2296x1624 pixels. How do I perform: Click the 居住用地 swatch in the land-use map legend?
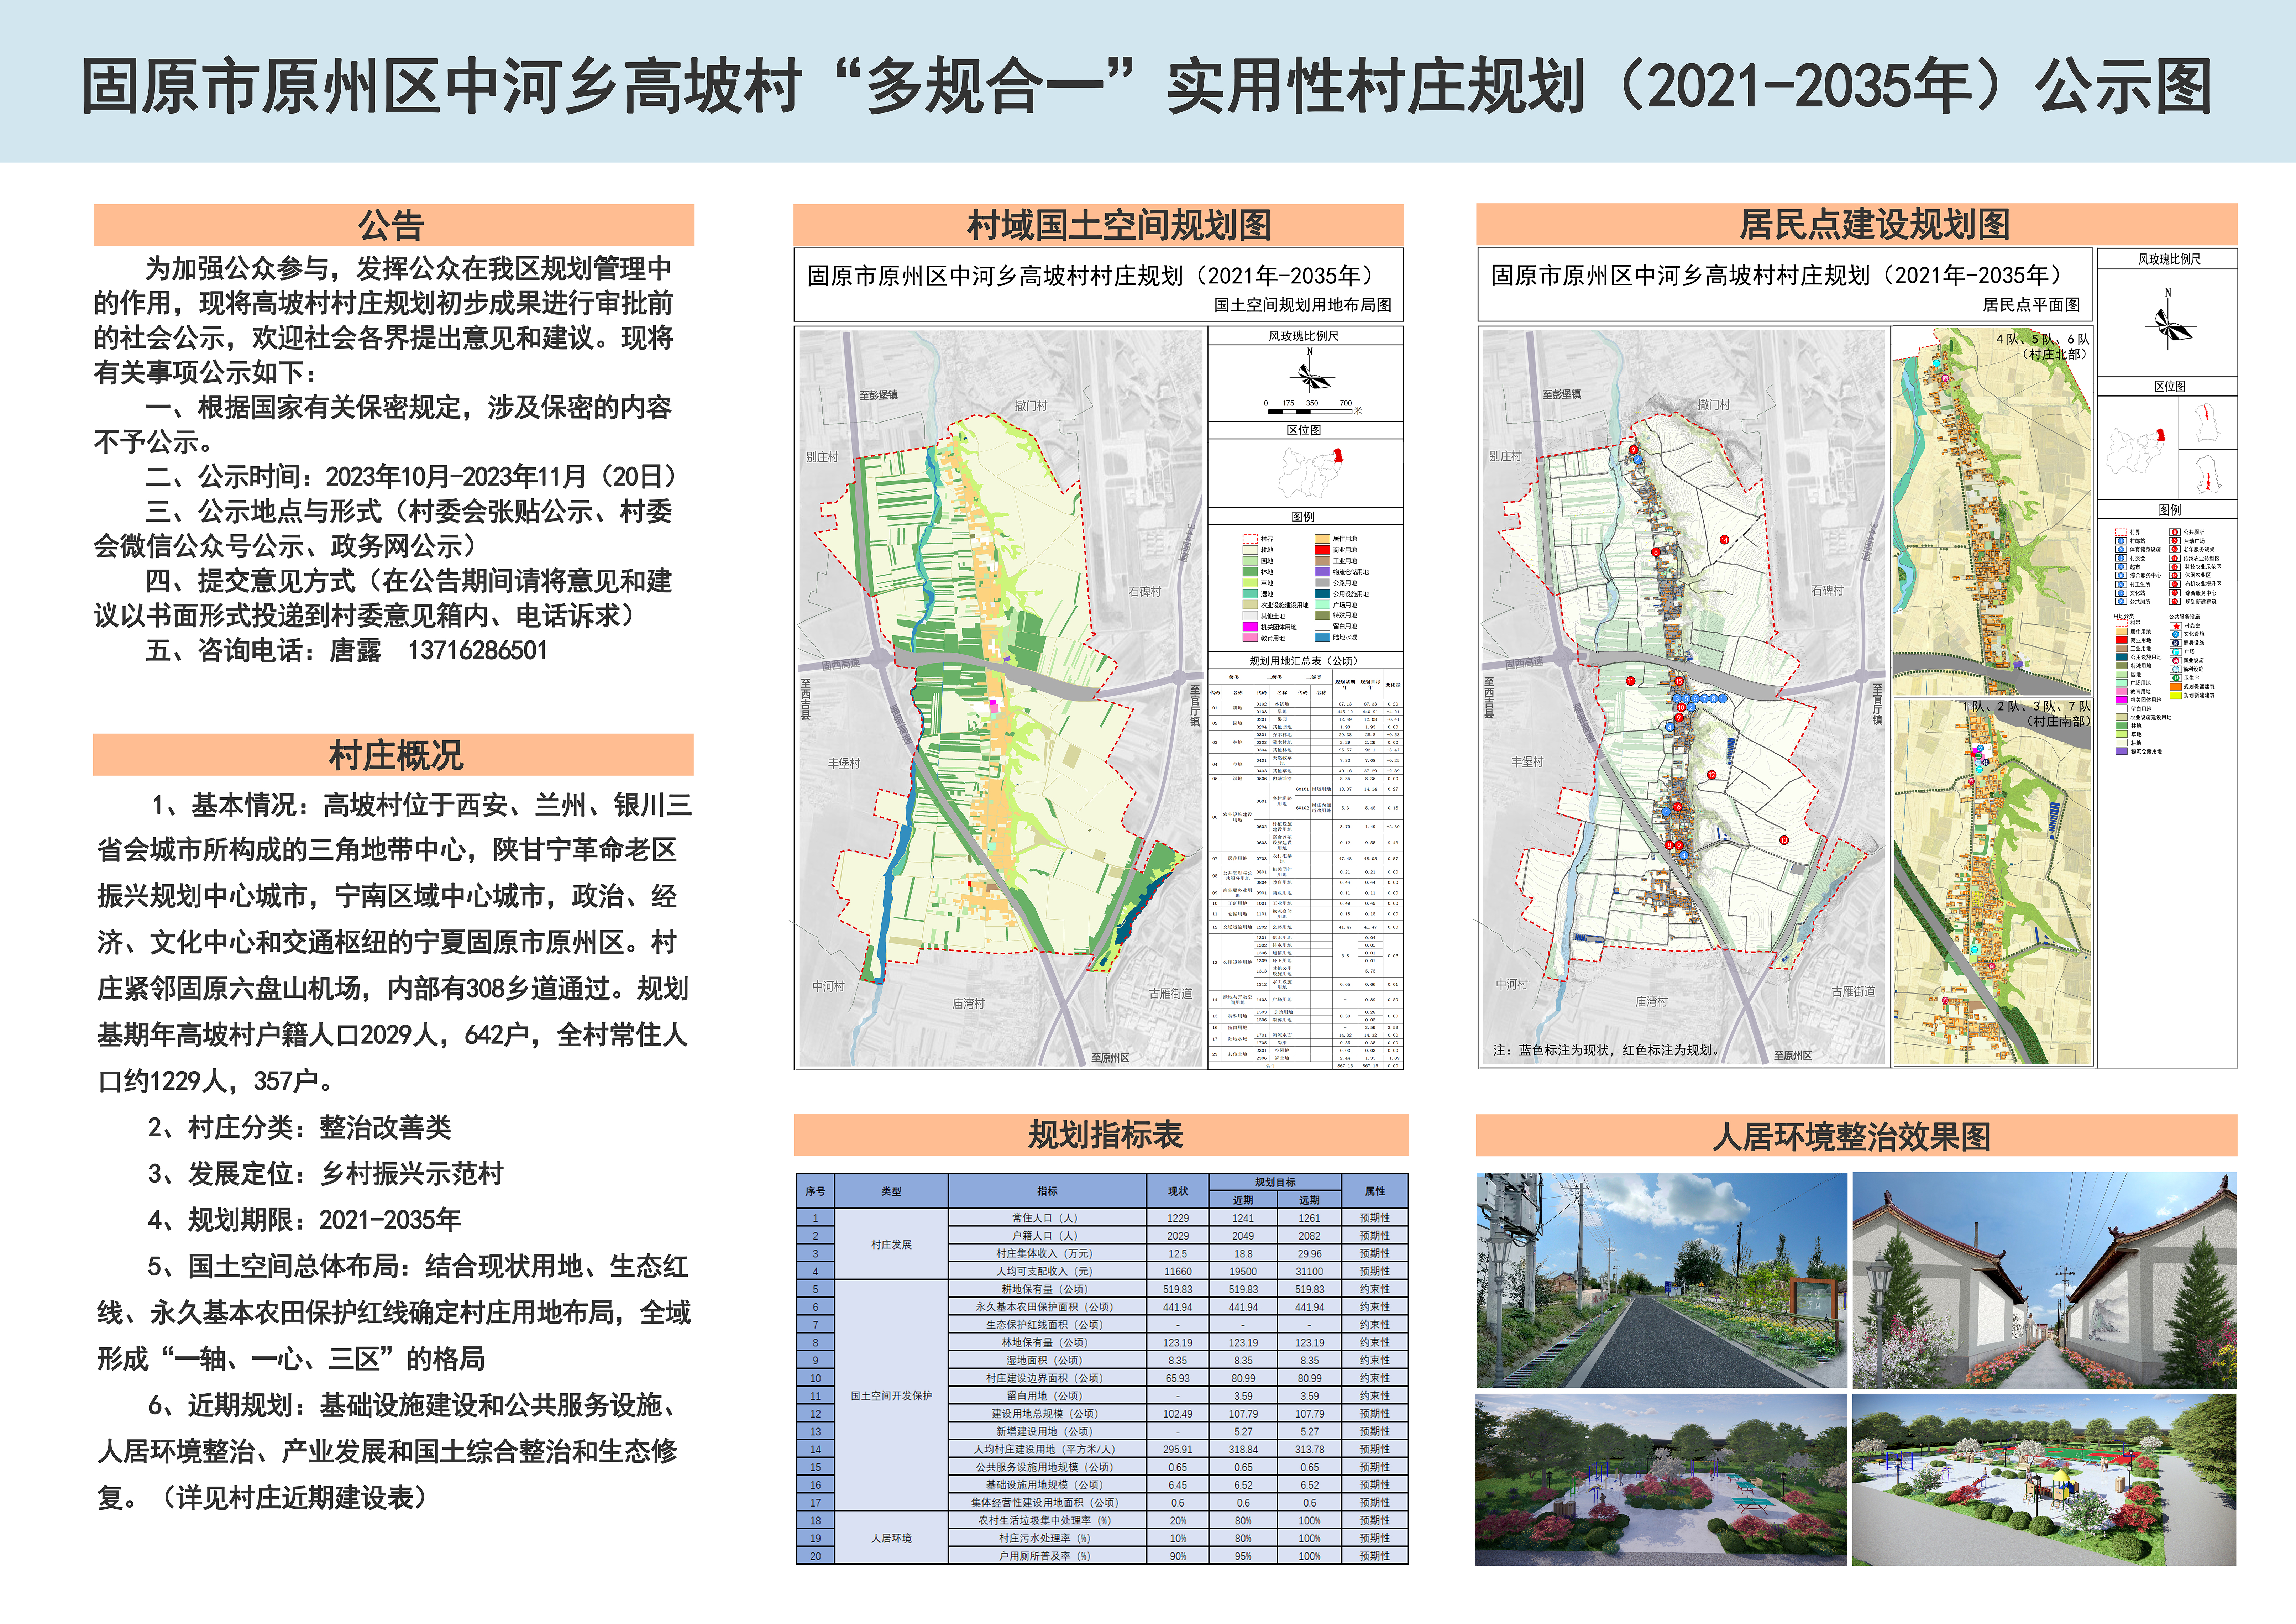[1322, 539]
